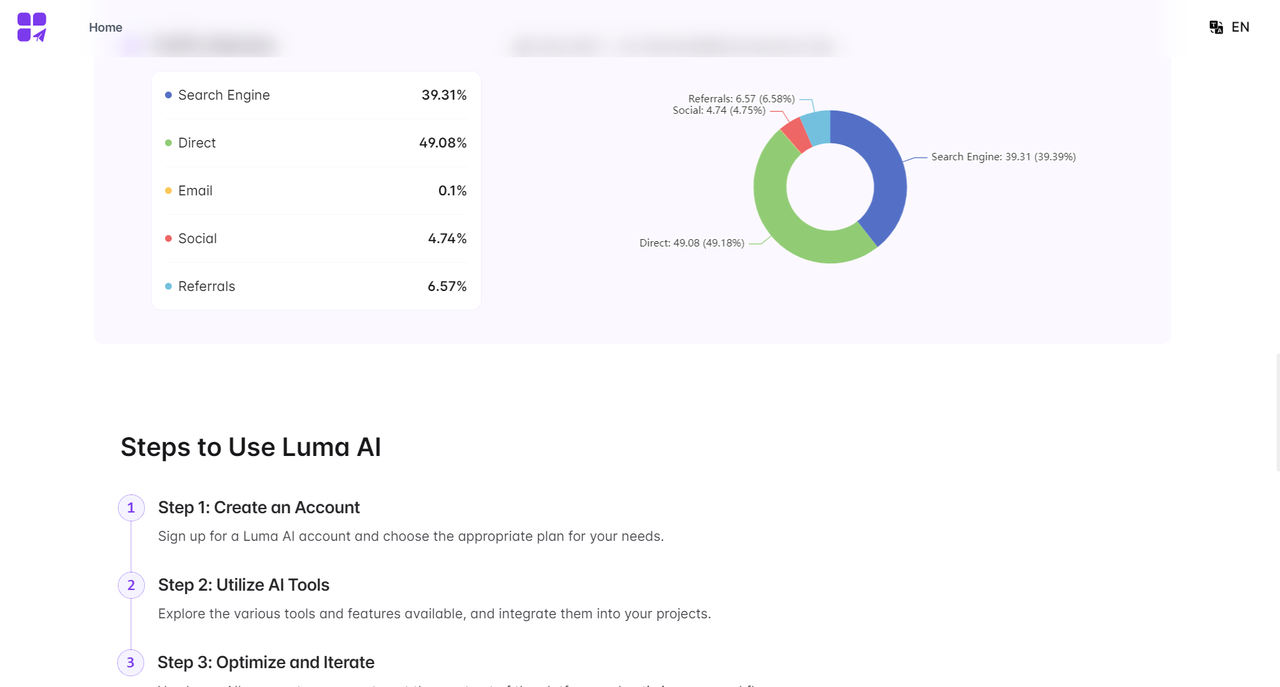
Task: Select the Referrals 6.57% row
Action: tap(316, 287)
